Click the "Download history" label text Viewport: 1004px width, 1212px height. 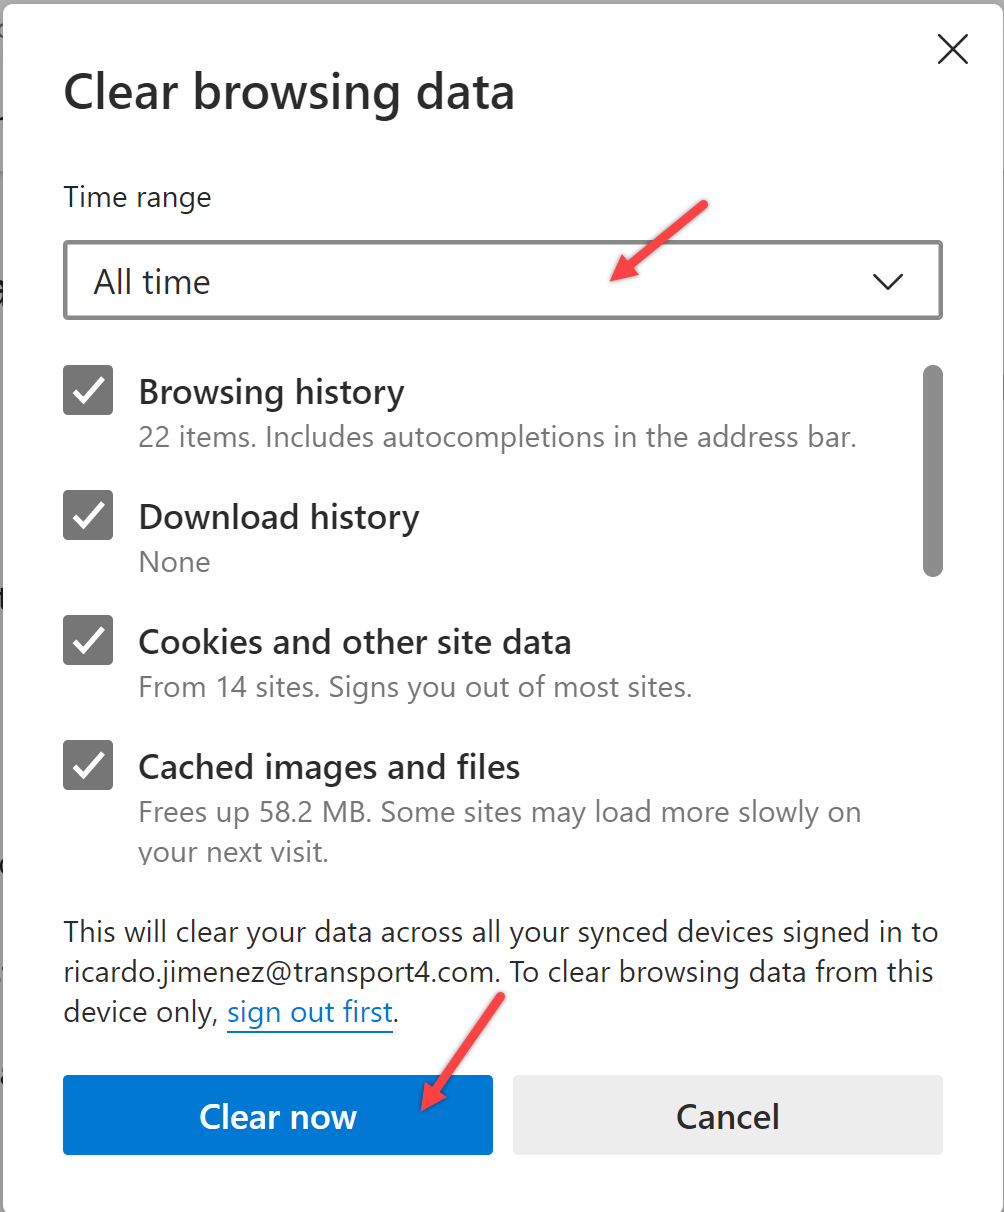(x=279, y=517)
